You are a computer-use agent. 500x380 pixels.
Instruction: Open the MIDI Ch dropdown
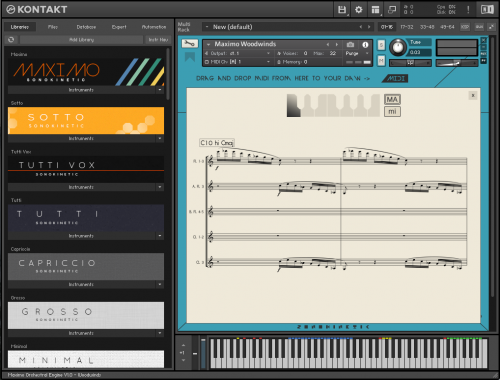click(238, 62)
